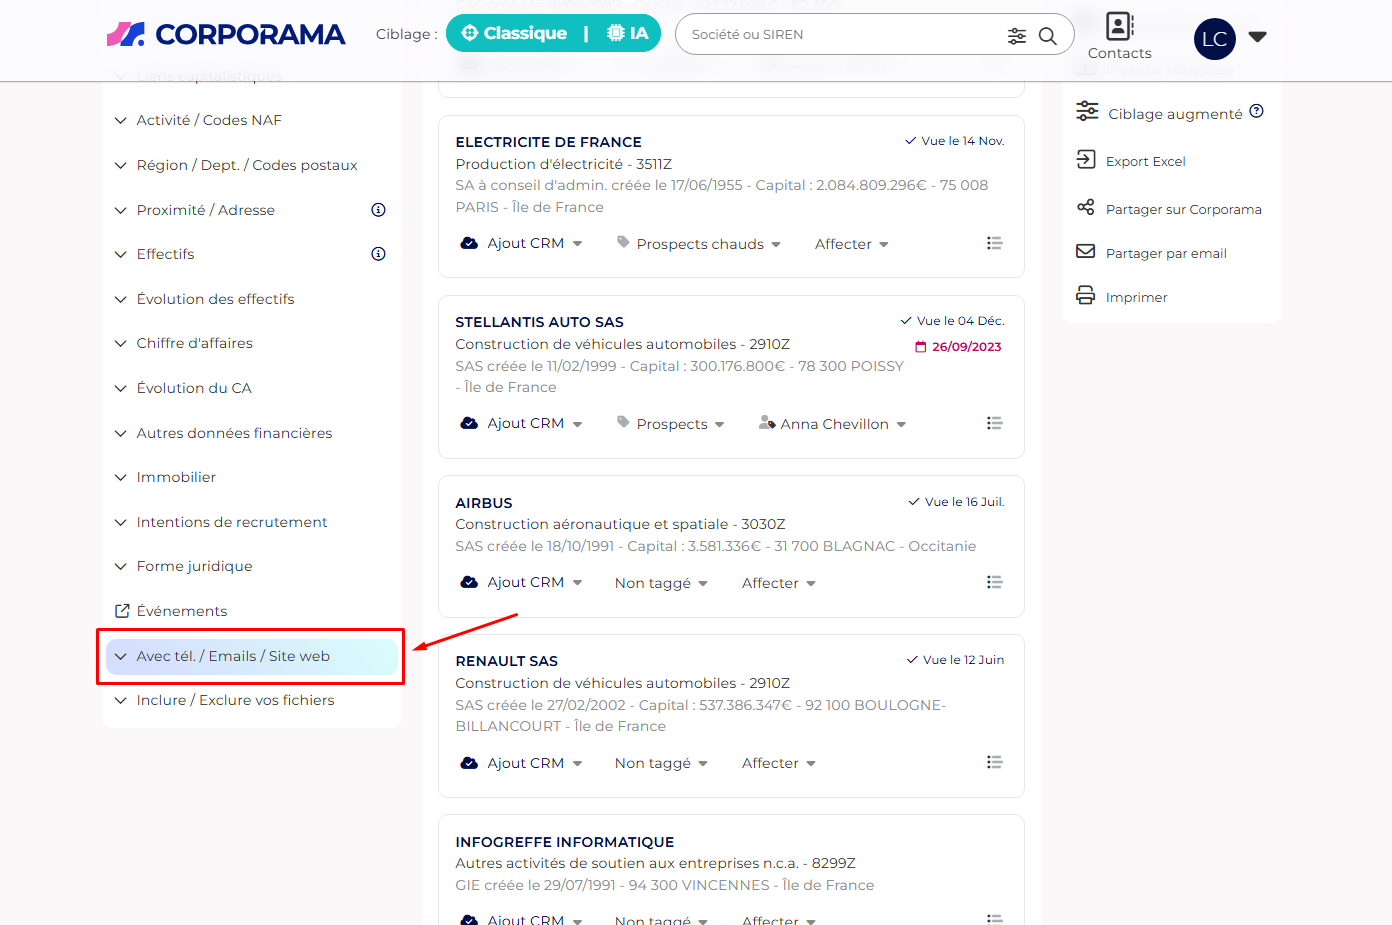Open Anna Chevillon assignee dropdown
1392x925 pixels.
833,424
